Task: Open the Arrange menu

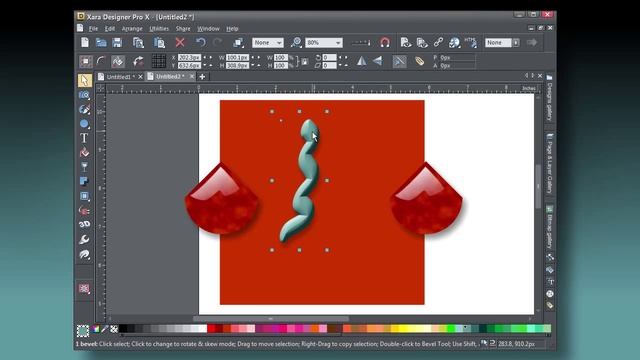Action: pyautogui.click(x=132, y=29)
